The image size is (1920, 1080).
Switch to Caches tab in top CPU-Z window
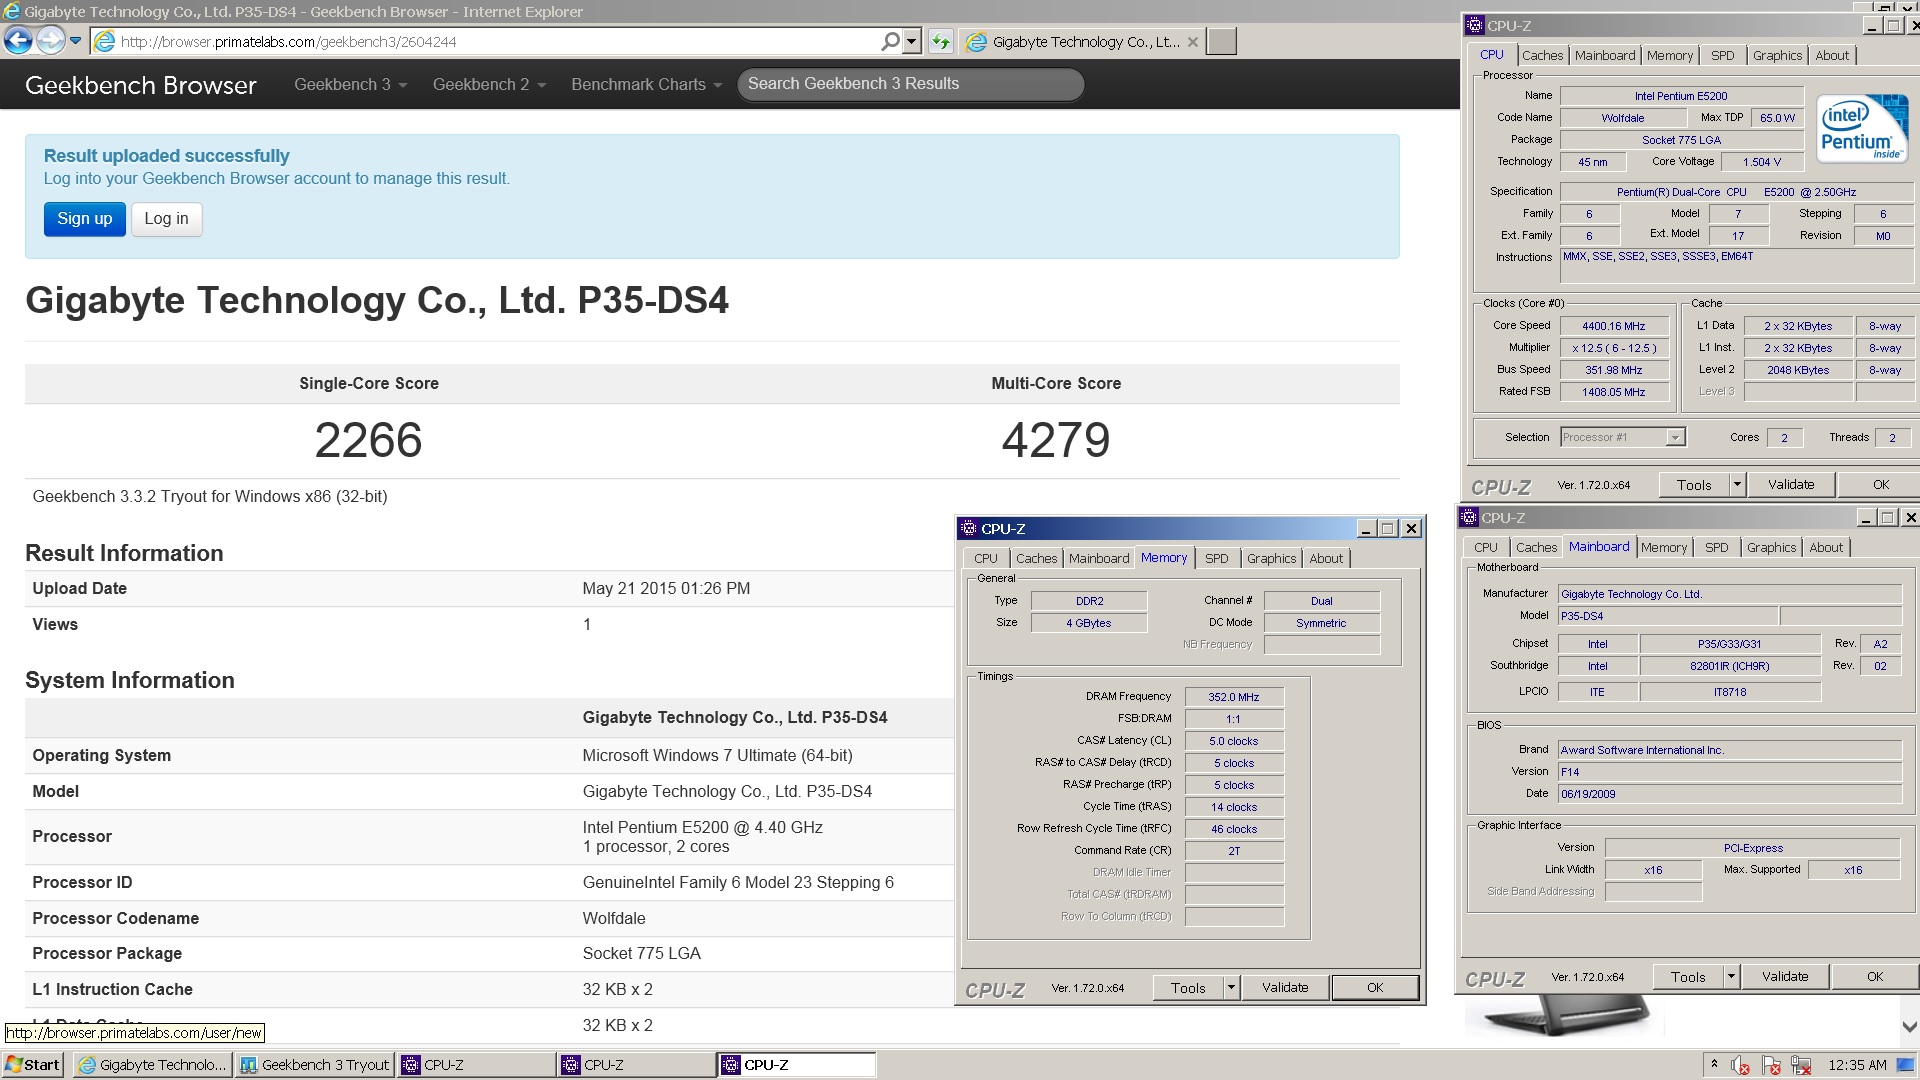(x=1542, y=56)
